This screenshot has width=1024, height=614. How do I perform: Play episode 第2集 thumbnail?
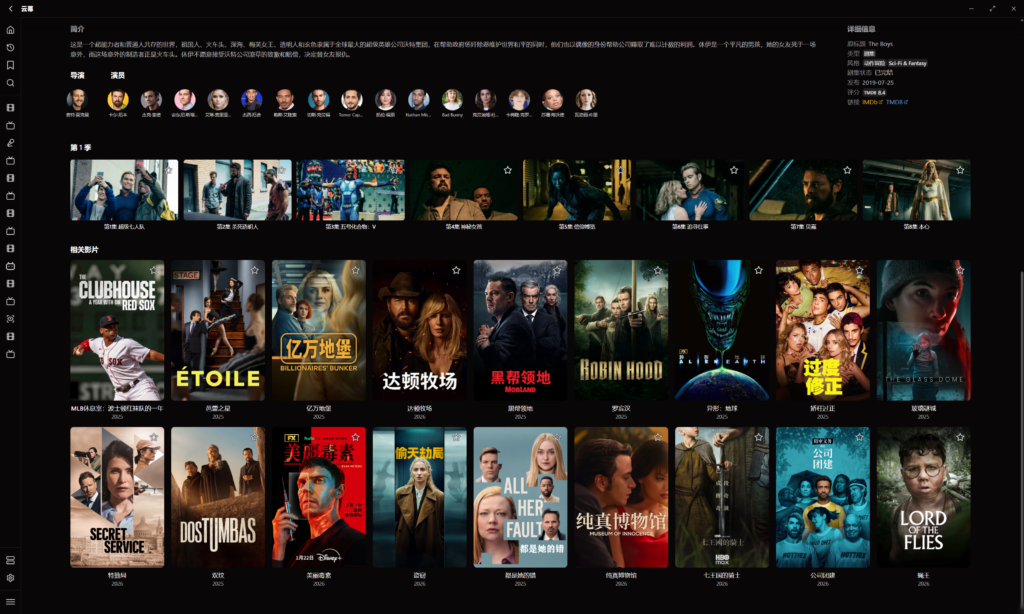237,190
